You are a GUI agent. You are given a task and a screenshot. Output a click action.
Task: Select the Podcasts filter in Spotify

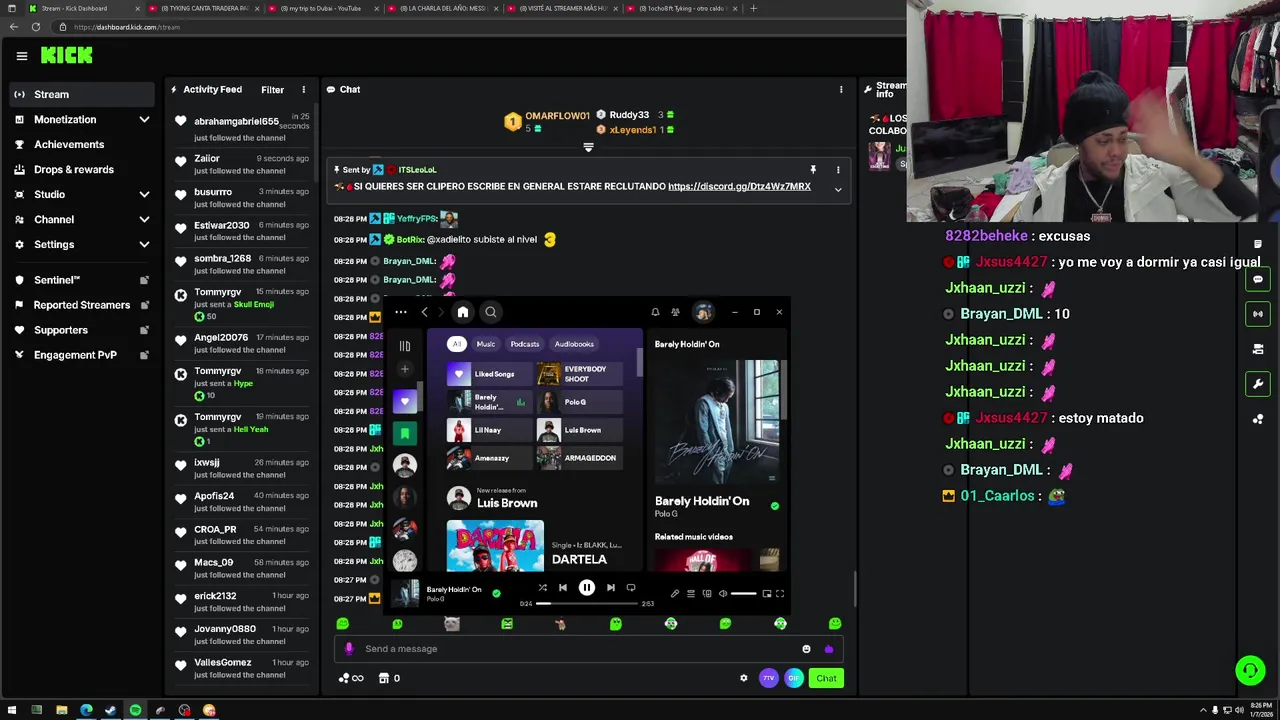click(524, 344)
